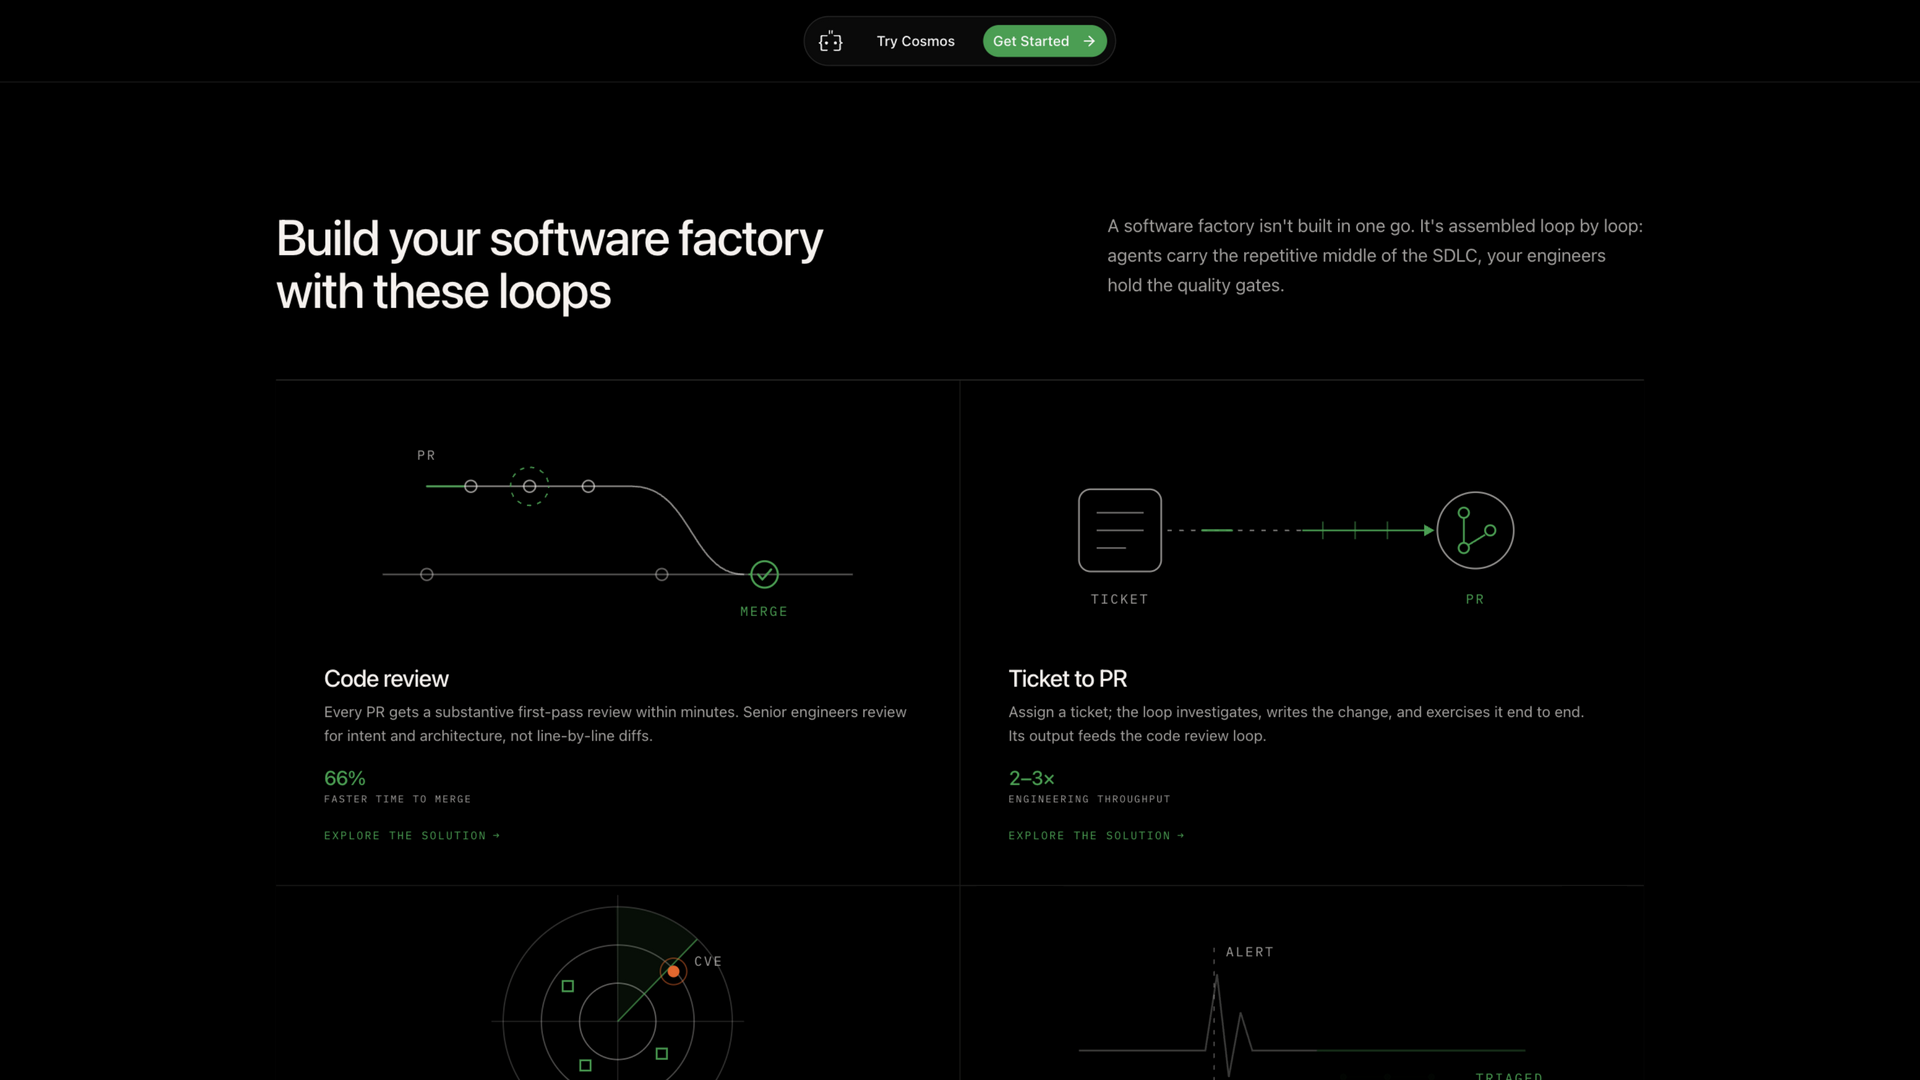Click the ENGINEERING THROUGHPUT label
The height and width of the screenshot is (1080, 1920).
click(x=1089, y=799)
